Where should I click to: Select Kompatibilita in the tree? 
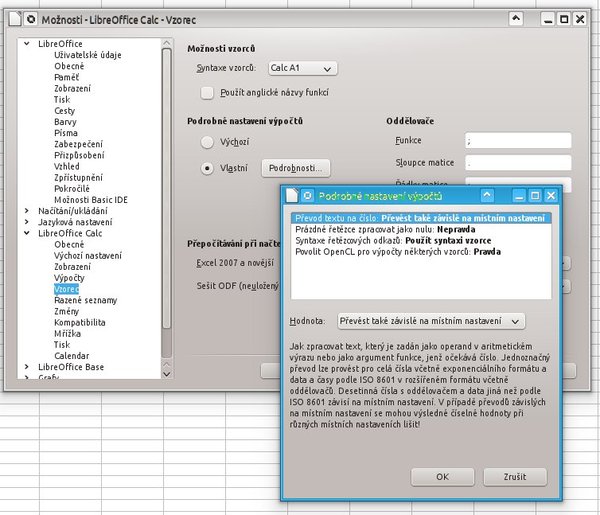80,322
